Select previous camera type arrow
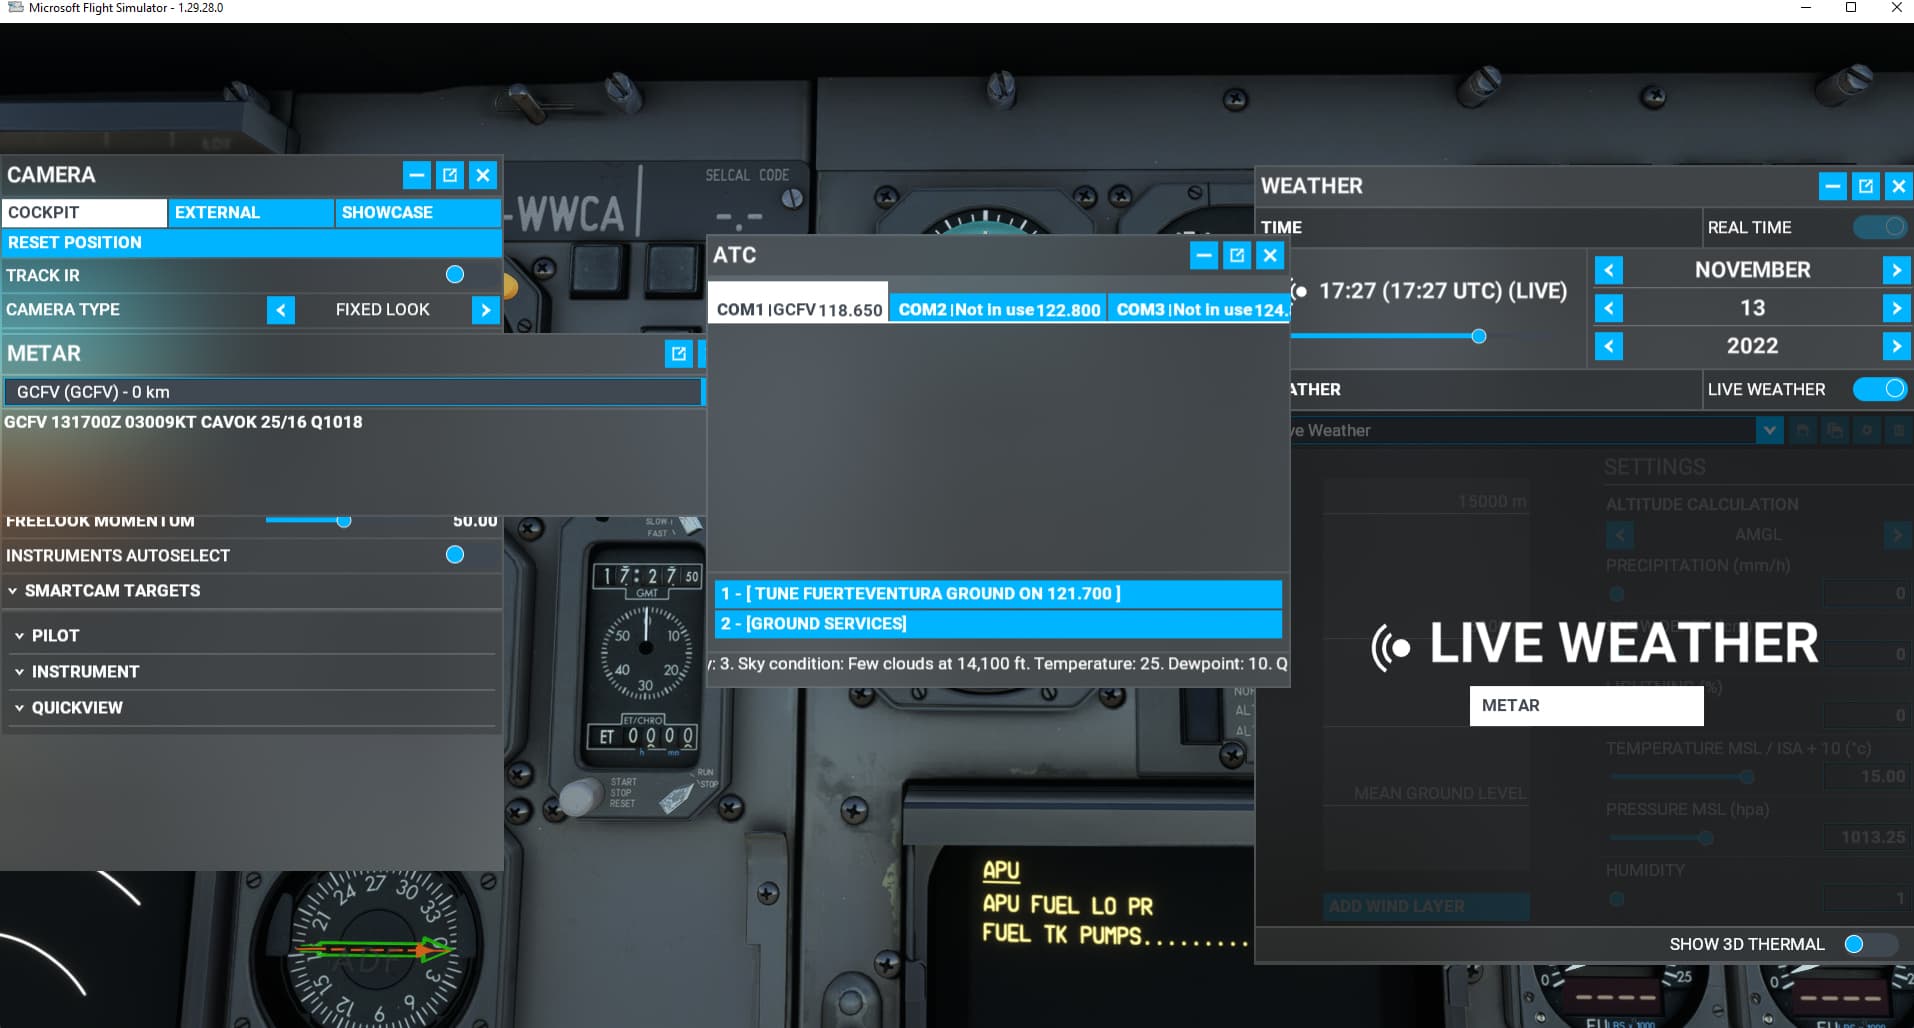Image resolution: width=1914 pixels, height=1028 pixels. [281, 310]
